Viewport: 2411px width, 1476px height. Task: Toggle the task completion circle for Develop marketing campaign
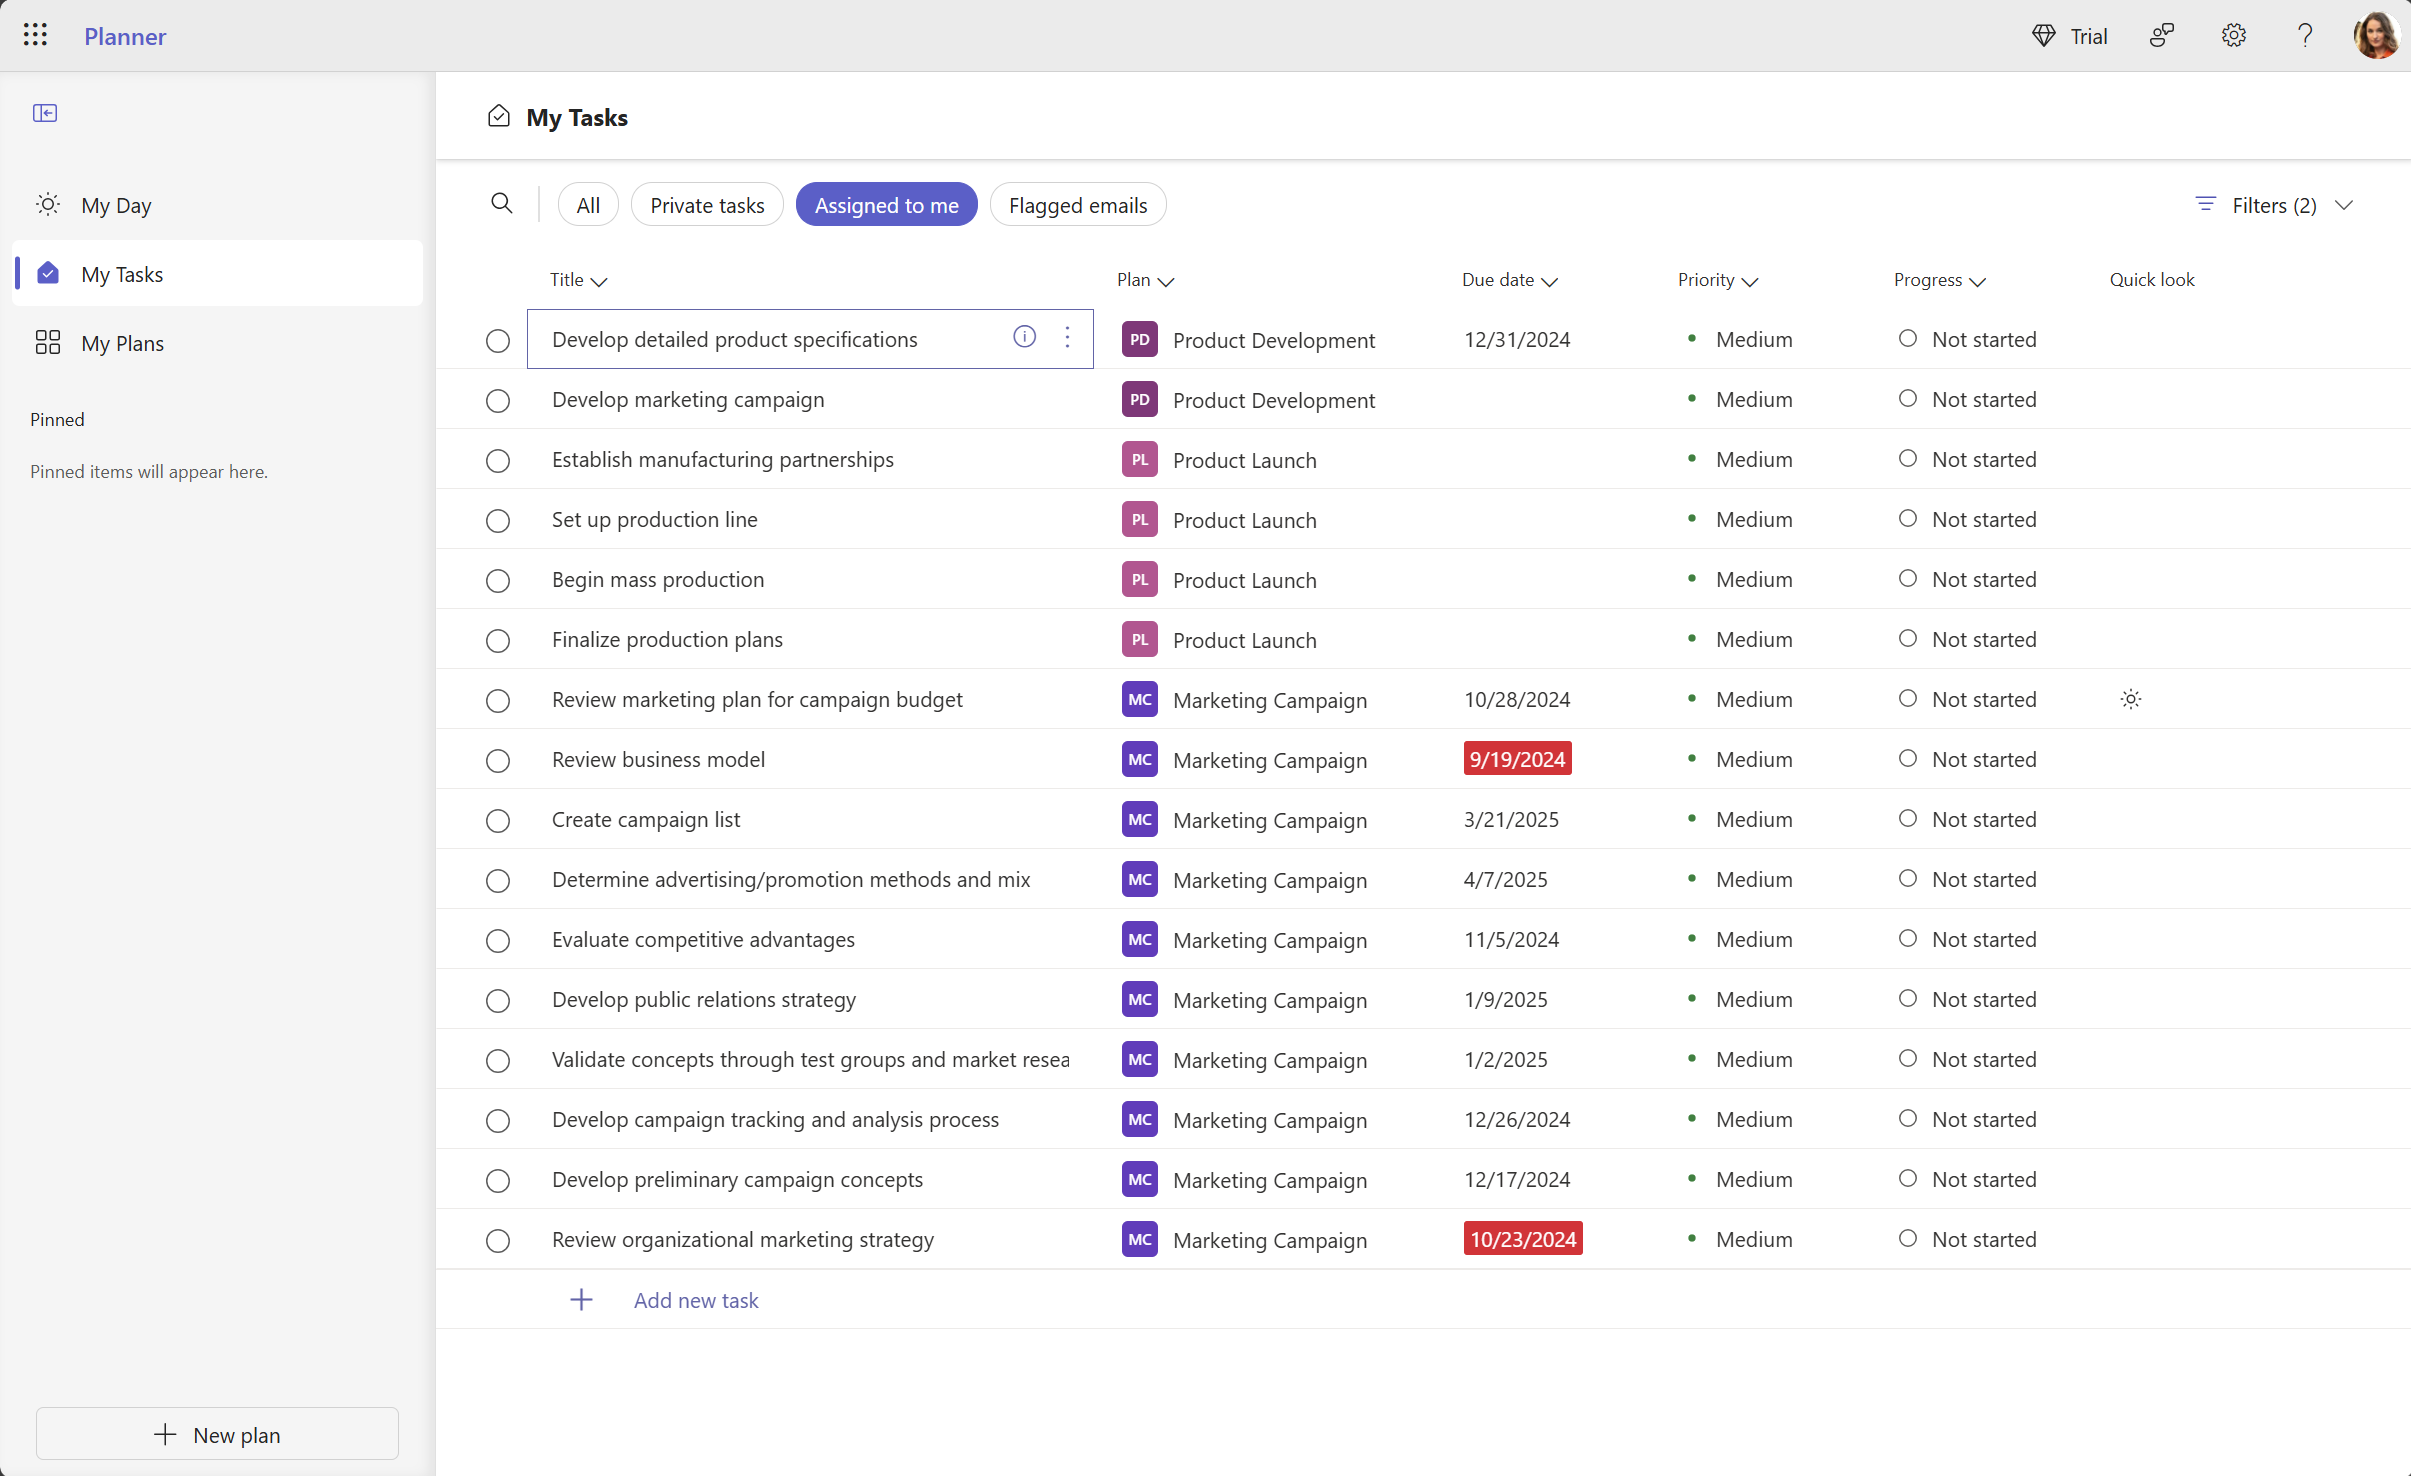(x=496, y=400)
